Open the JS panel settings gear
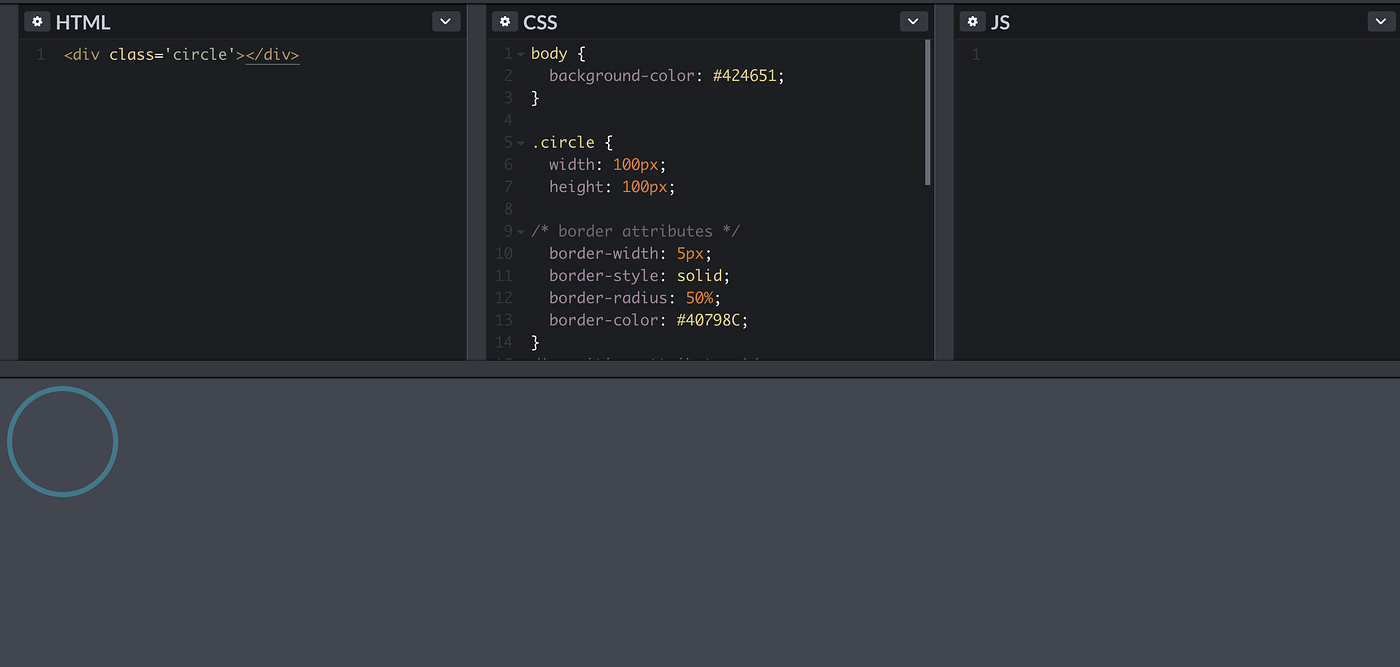The image size is (1400, 667). pyautogui.click(x=972, y=20)
